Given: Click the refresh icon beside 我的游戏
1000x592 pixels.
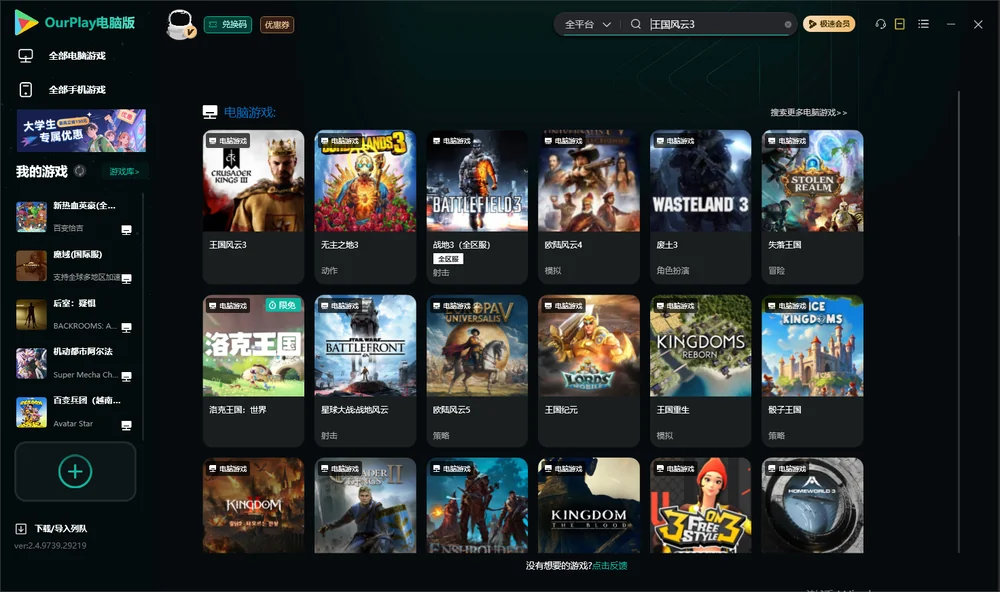Looking at the screenshot, I should point(80,171).
